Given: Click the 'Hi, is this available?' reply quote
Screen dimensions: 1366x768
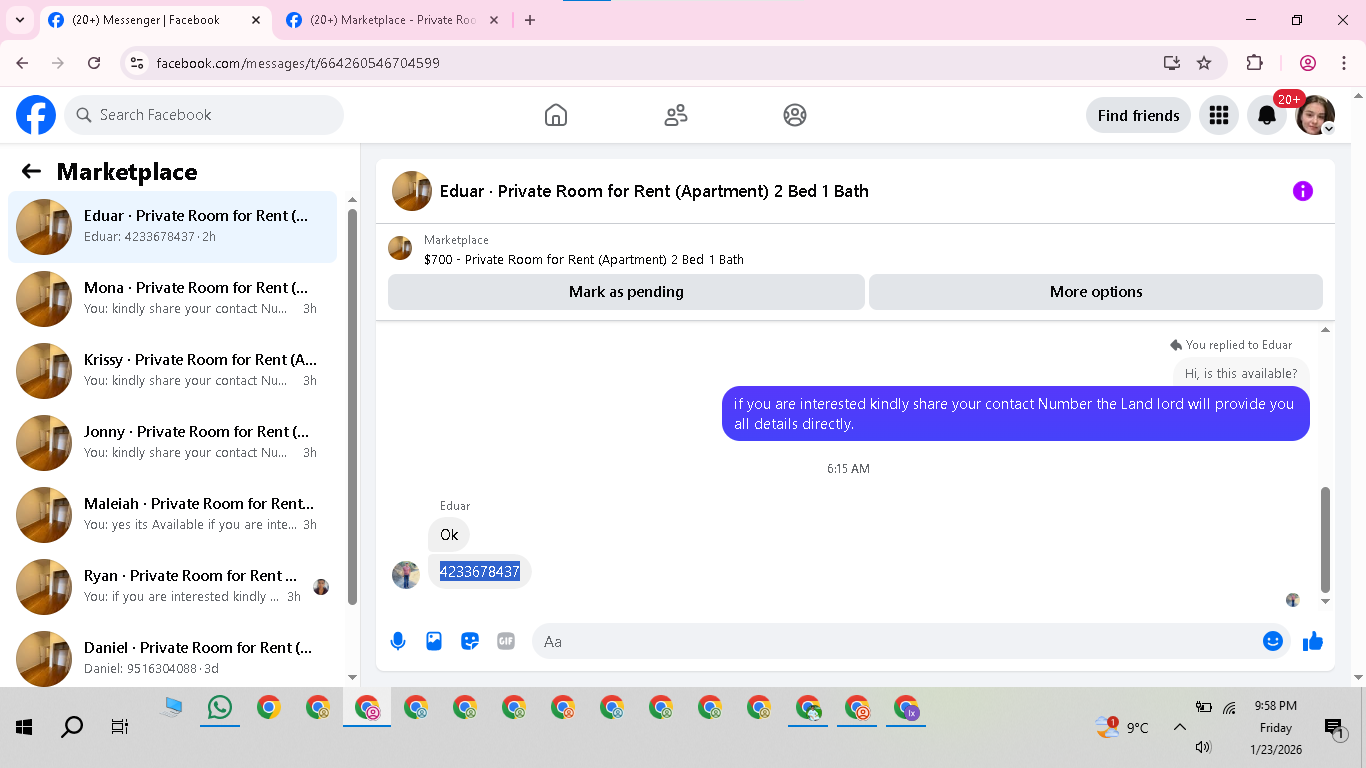Looking at the screenshot, I should pyautogui.click(x=1241, y=373).
